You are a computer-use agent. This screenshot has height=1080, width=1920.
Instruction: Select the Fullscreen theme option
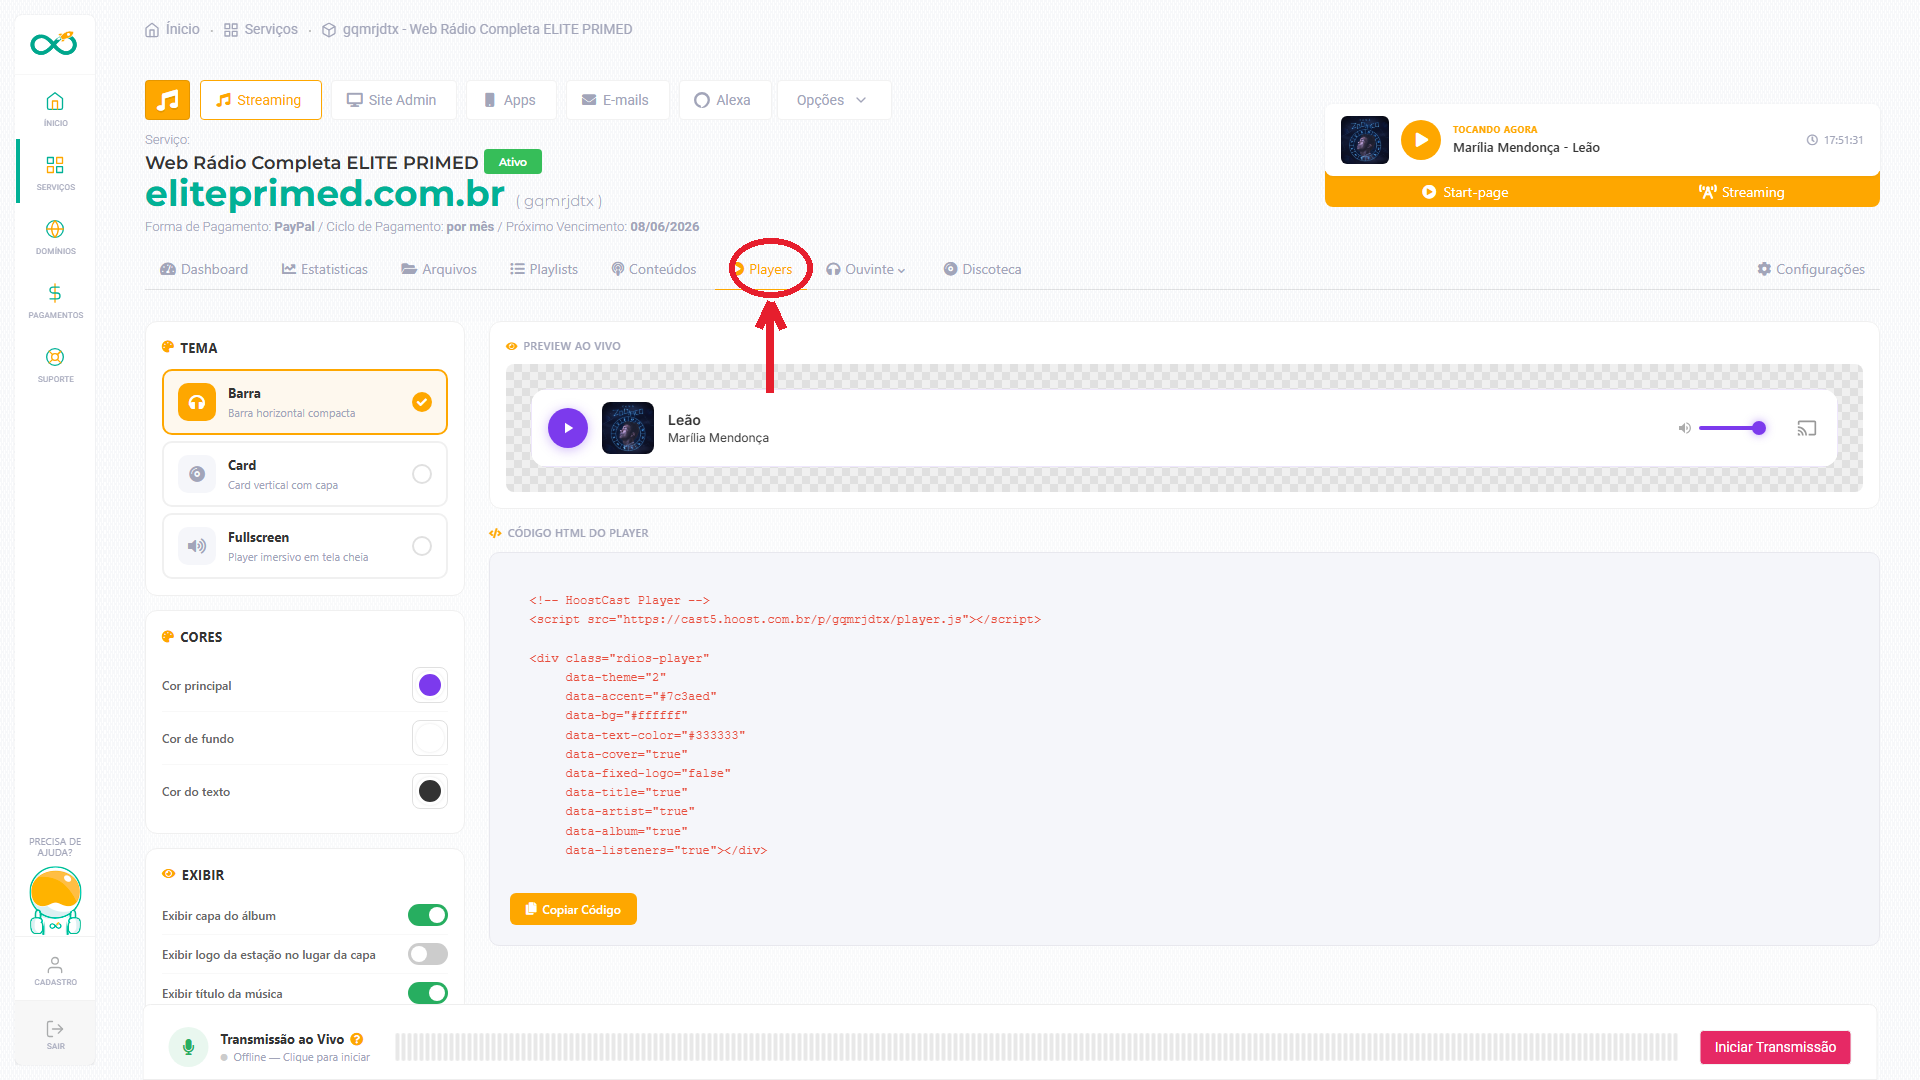(x=304, y=546)
